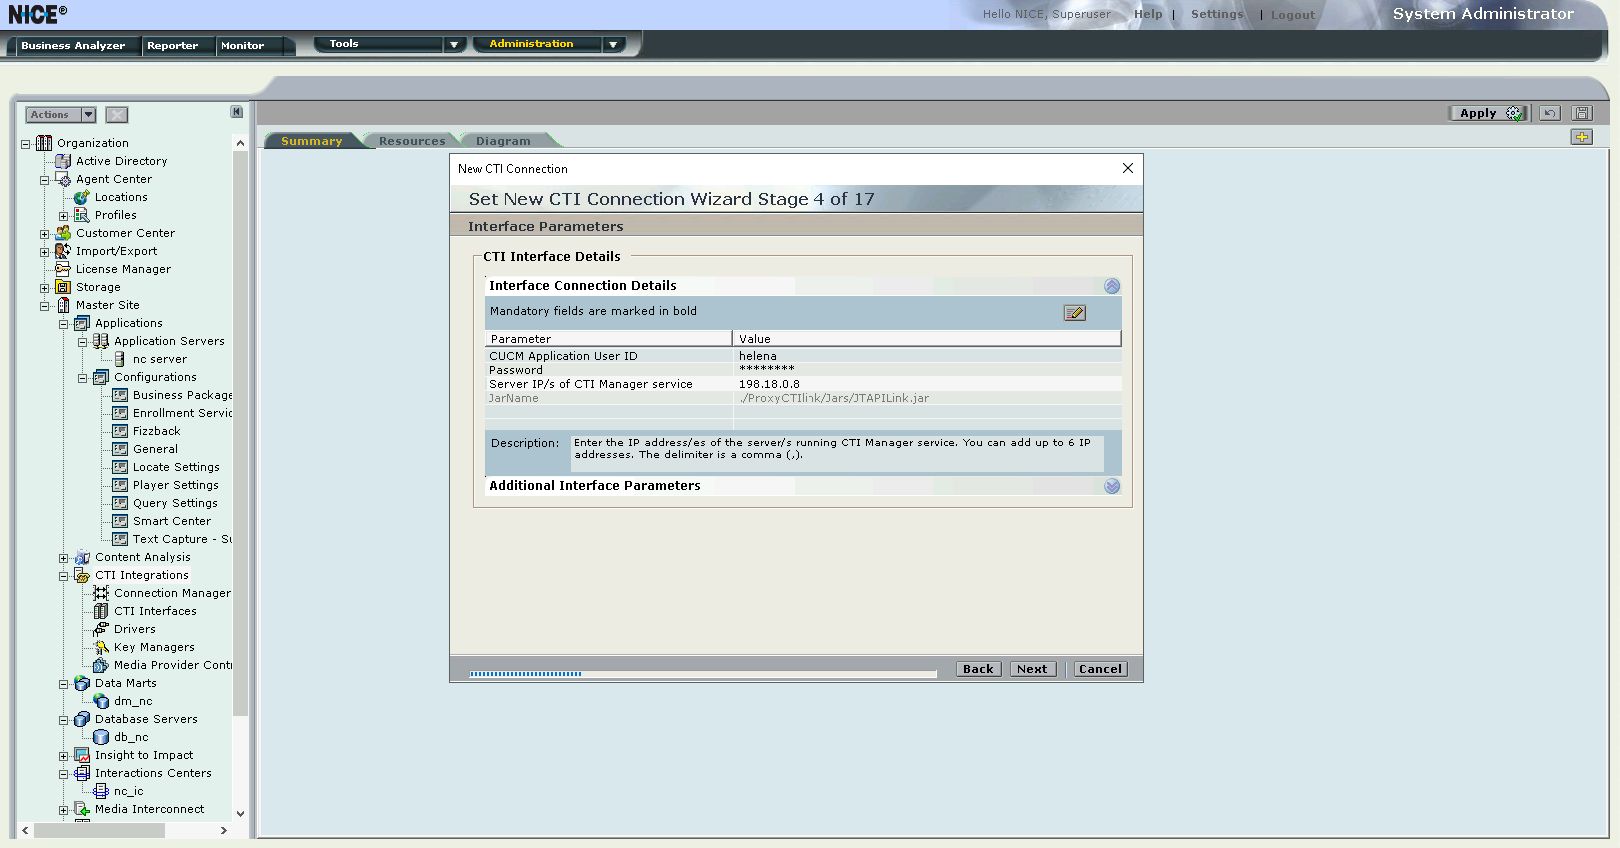Viewport: 1620px width, 848px height.
Task: Click the floppy disk save icon
Action: click(1581, 113)
